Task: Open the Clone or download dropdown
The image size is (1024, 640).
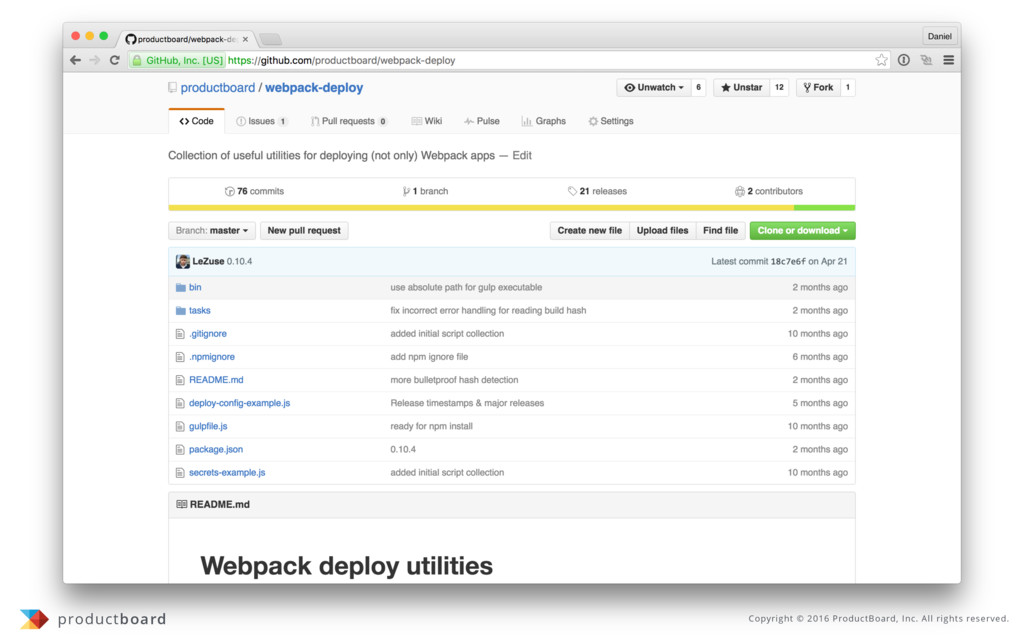Action: pos(802,231)
